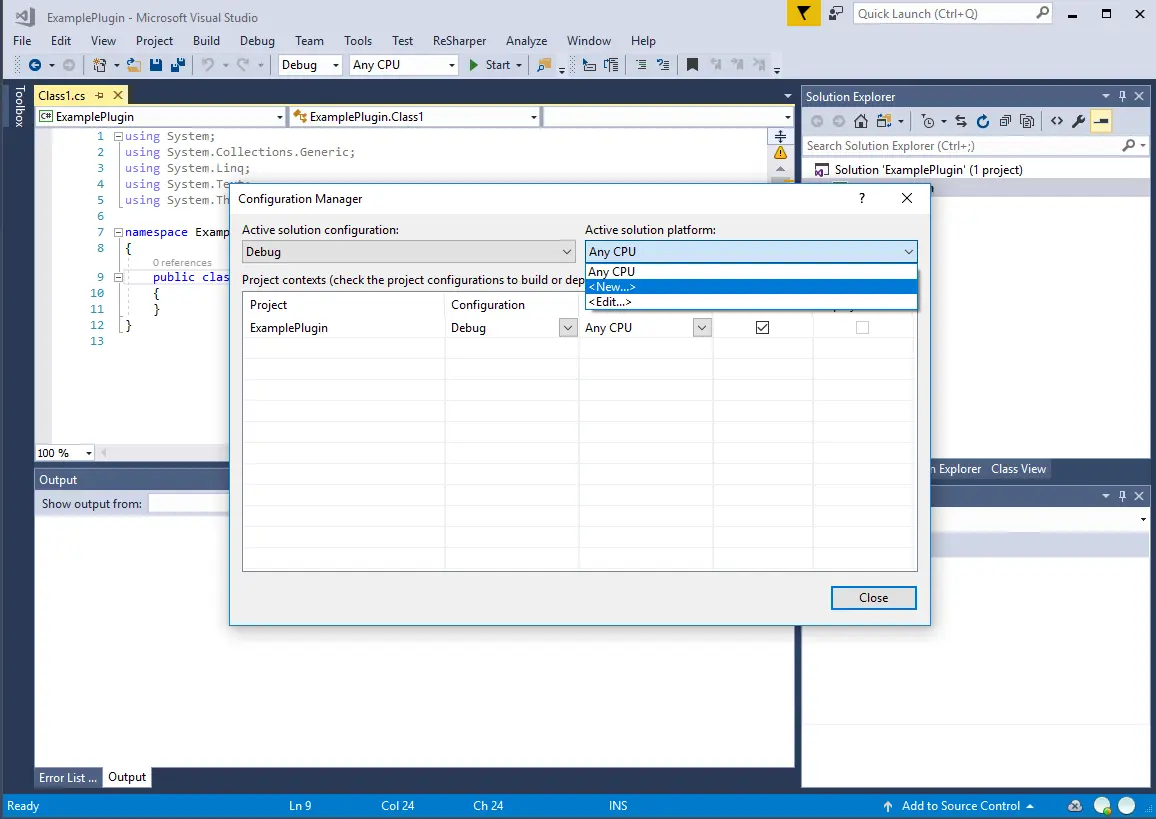Click the Save All icon
This screenshot has width=1156, height=819.
(x=178, y=65)
